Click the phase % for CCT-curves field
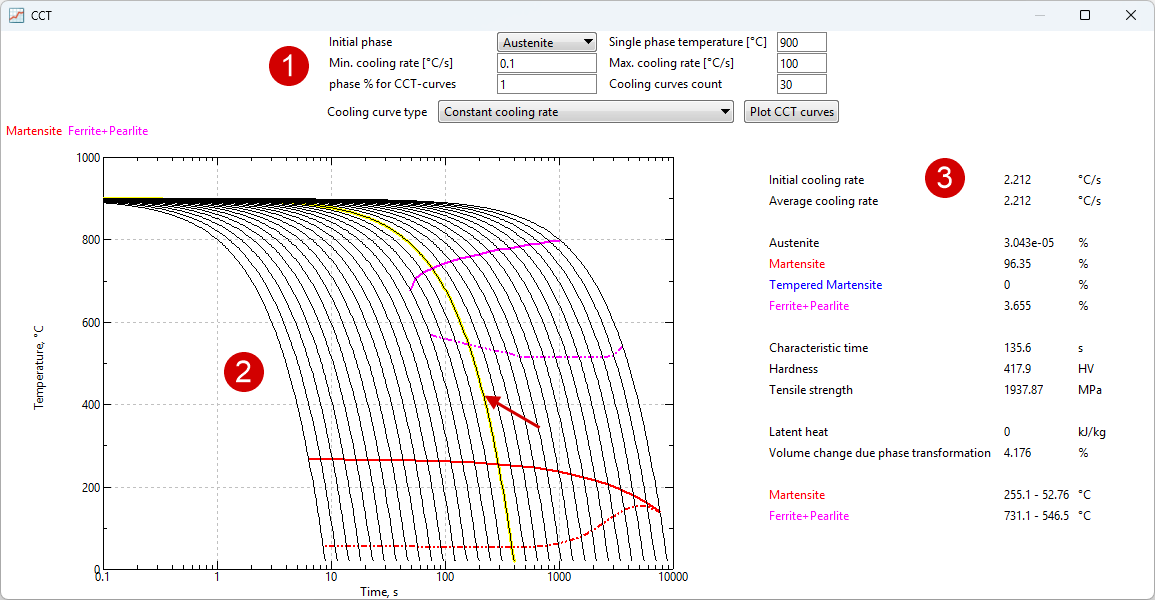 tap(547, 84)
